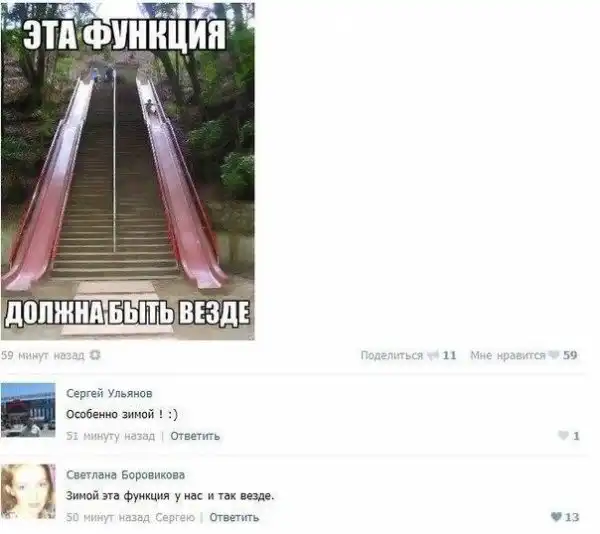Like Сергей Ульянов's comment with the heart icon
The image size is (600, 534).
tap(563, 435)
